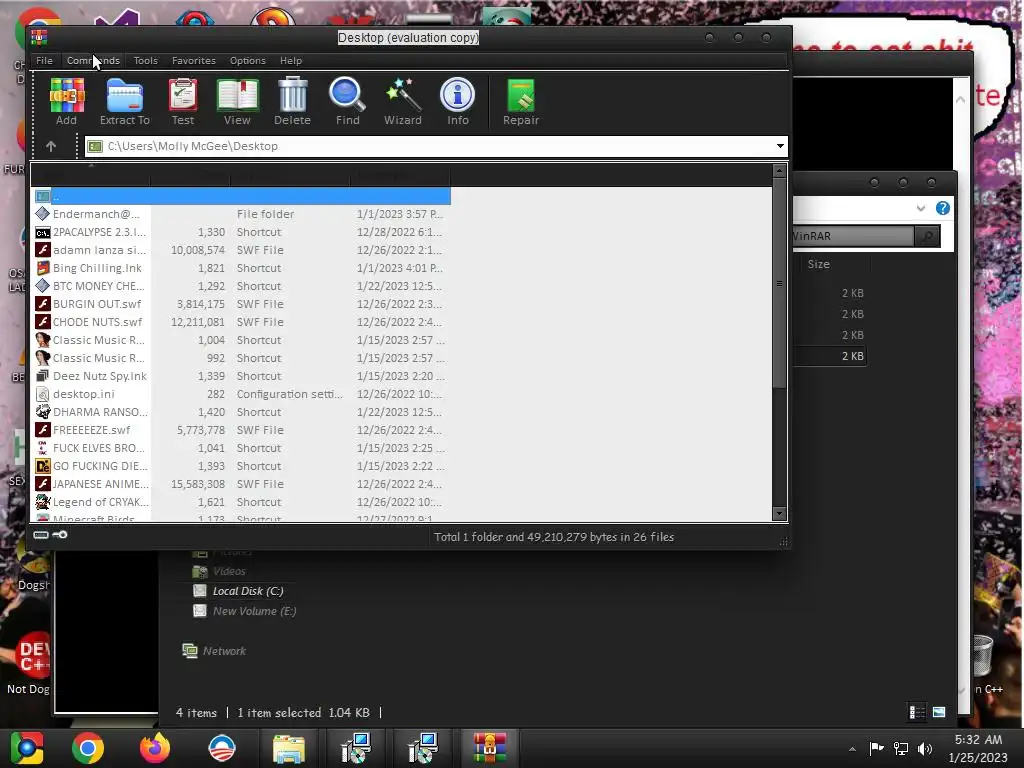Screen dimensions: 1024x768
Task: Click the file list vertical scrollbar thumb
Action: [779, 283]
